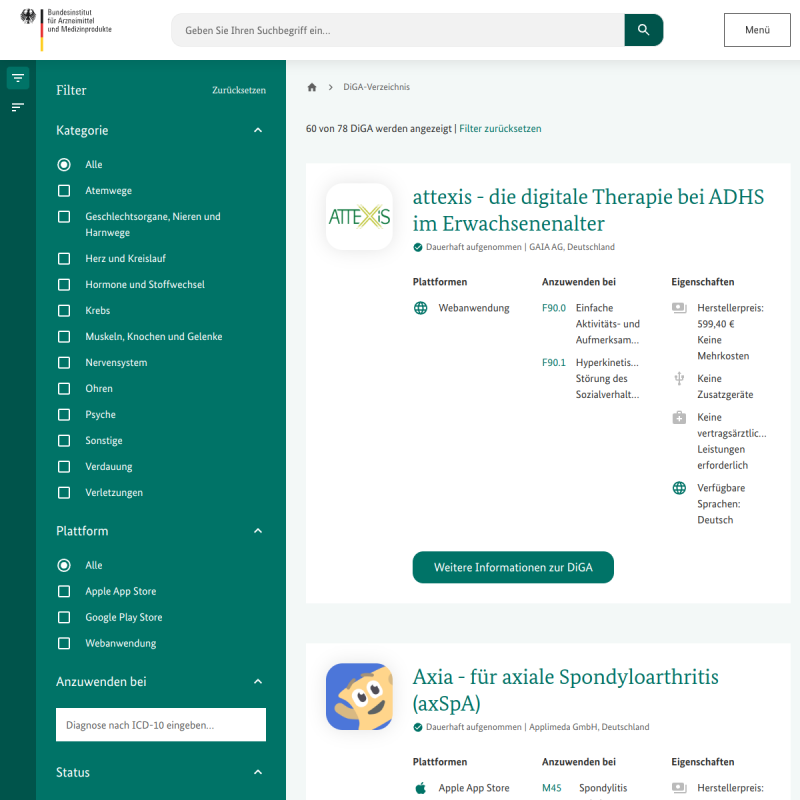Check the Webanwendung platform filter
Viewport: 800px width, 800px height.
[64, 643]
